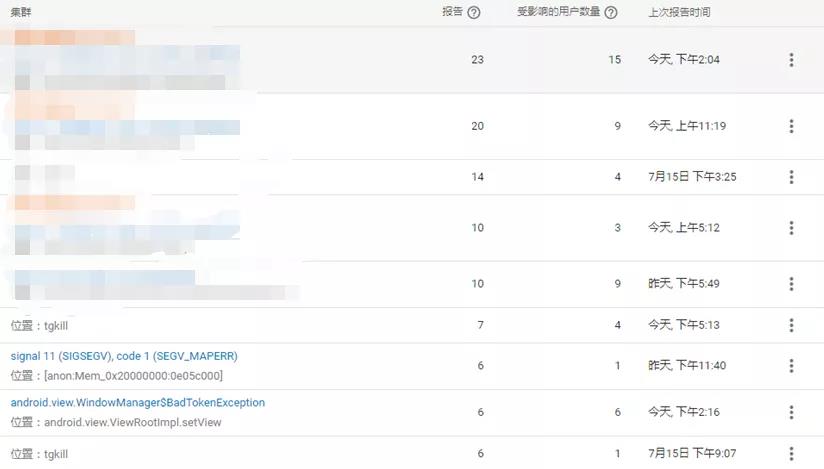Image resolution: width=824 pixels, height=469 pixels.
Task: Open the blurred cluster row with 14 reports
Action: click(x=412, y=177)
